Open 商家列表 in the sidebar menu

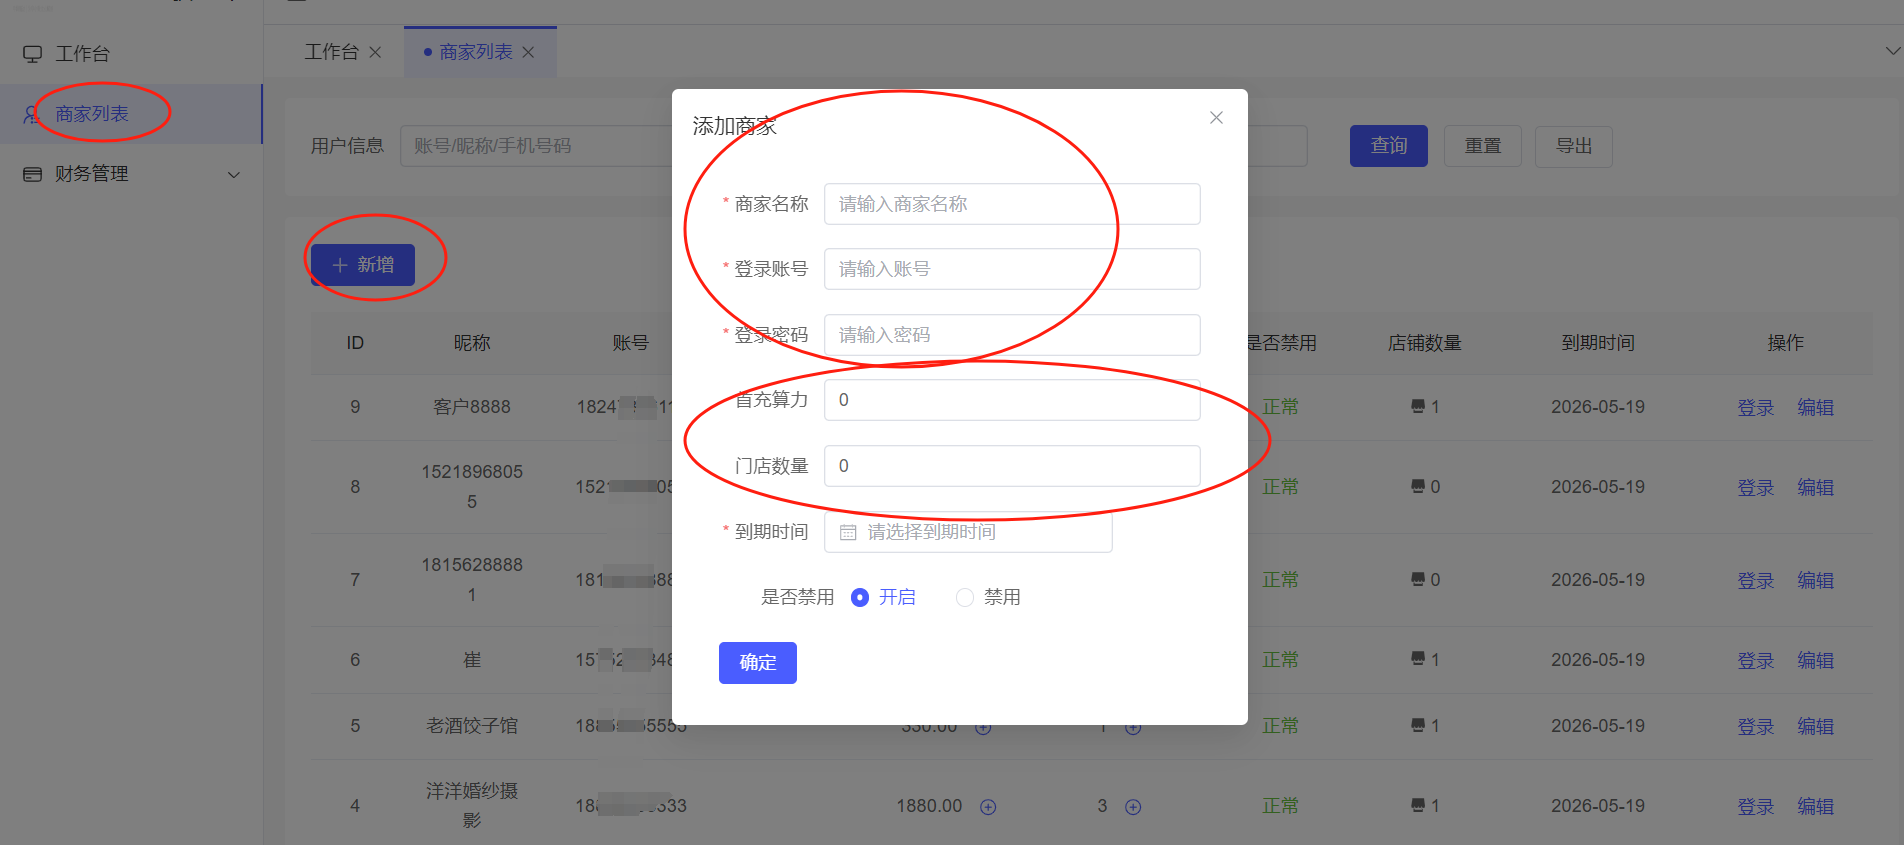pyautogui.click(x=92, y=114)
